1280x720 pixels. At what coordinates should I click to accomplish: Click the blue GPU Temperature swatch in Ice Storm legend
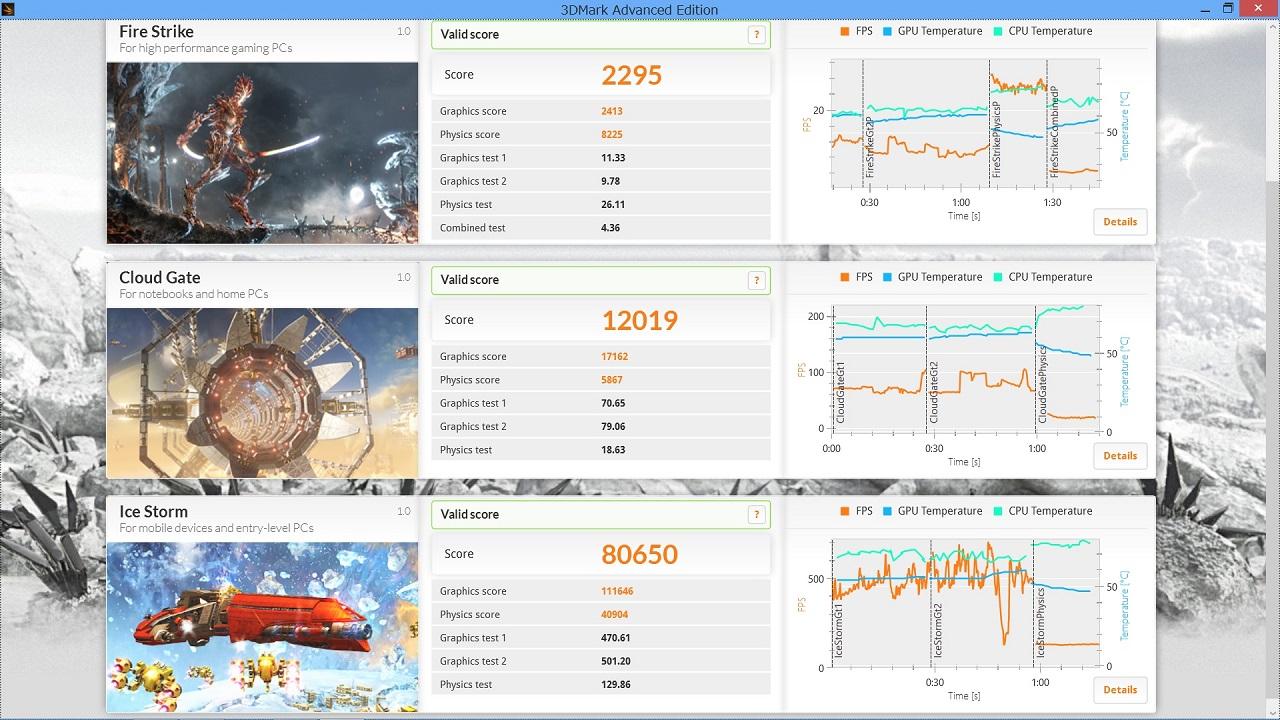pyautogui.click(x=888, y=511)
